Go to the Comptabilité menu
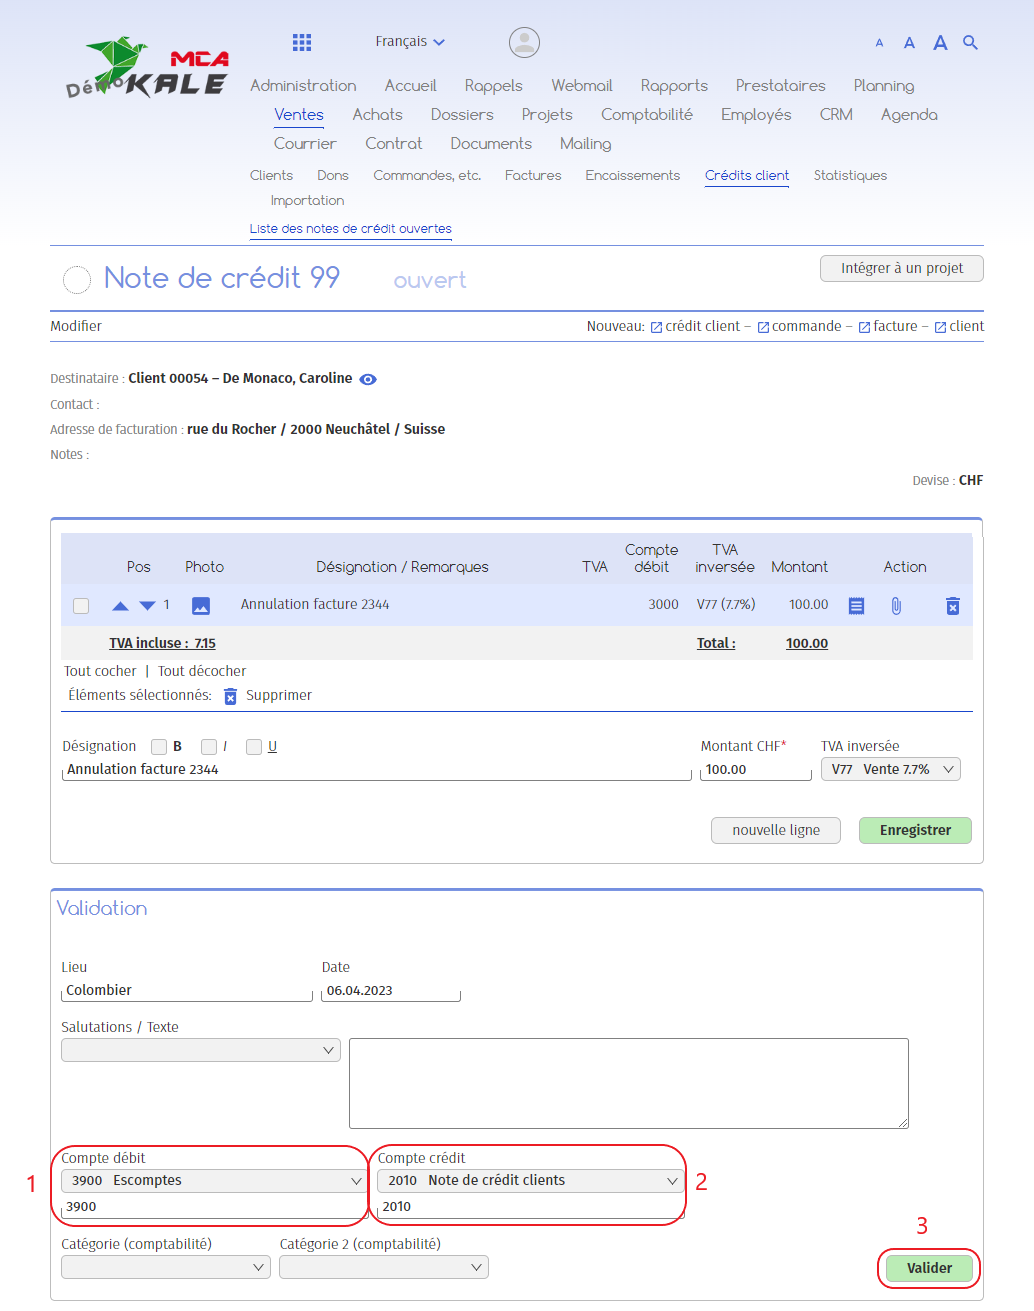This screenshot has width=1034, height=1311. pyautogui.click(x=646, y=115)
